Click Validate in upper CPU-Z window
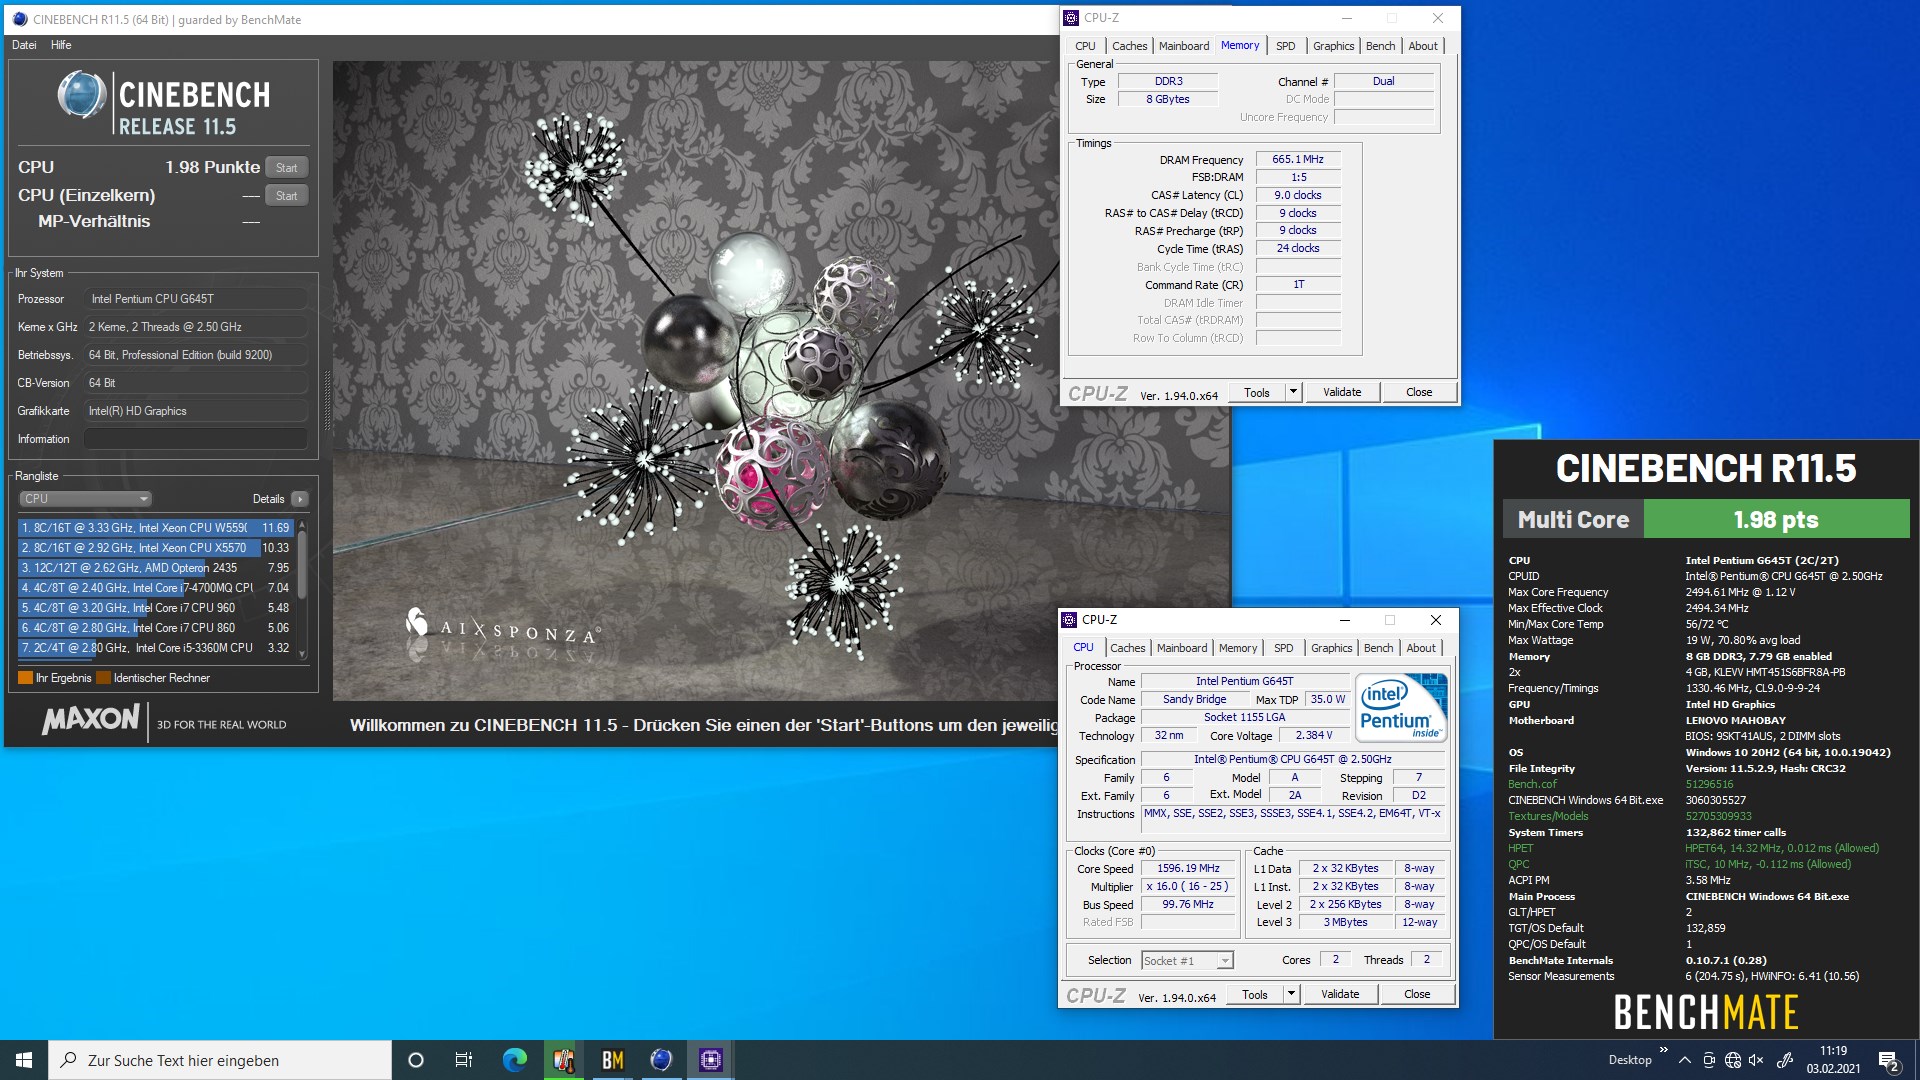 coord(1341,393)
